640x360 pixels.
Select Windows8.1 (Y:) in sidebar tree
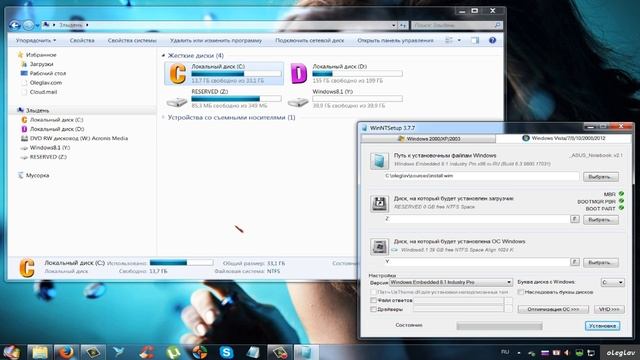pos(45,148)
